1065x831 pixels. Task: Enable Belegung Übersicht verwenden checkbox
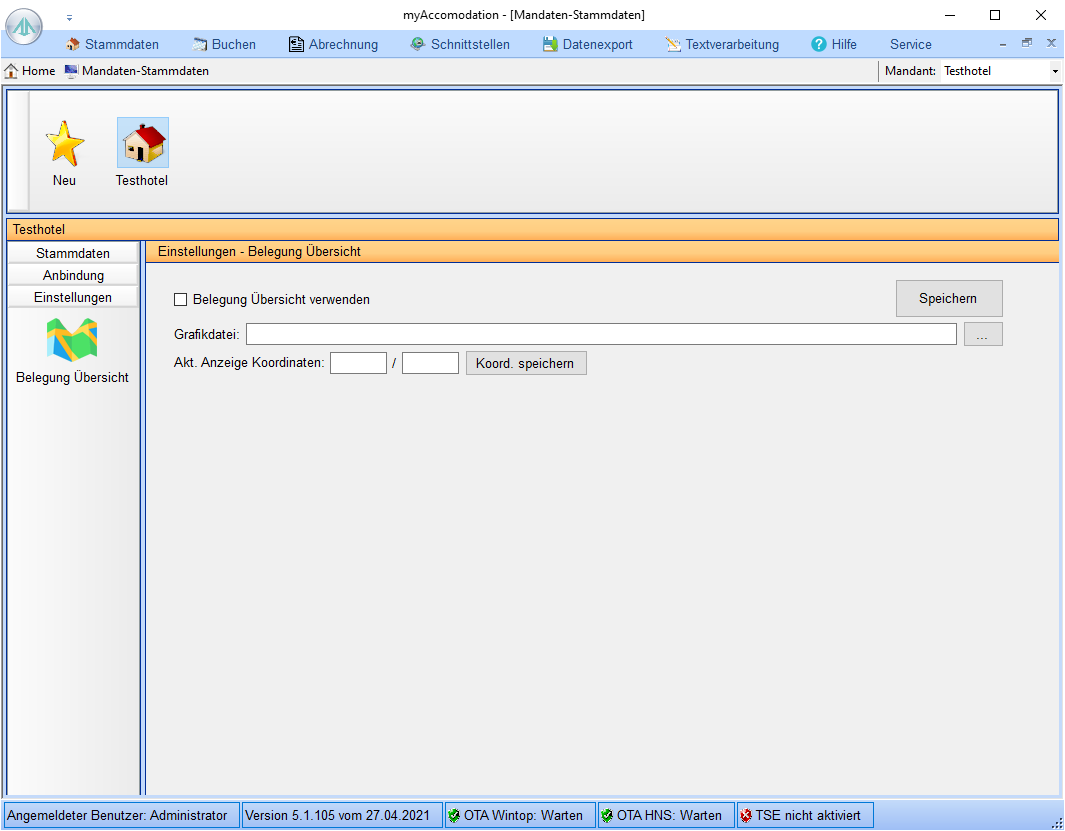click(x=181, y=299)
